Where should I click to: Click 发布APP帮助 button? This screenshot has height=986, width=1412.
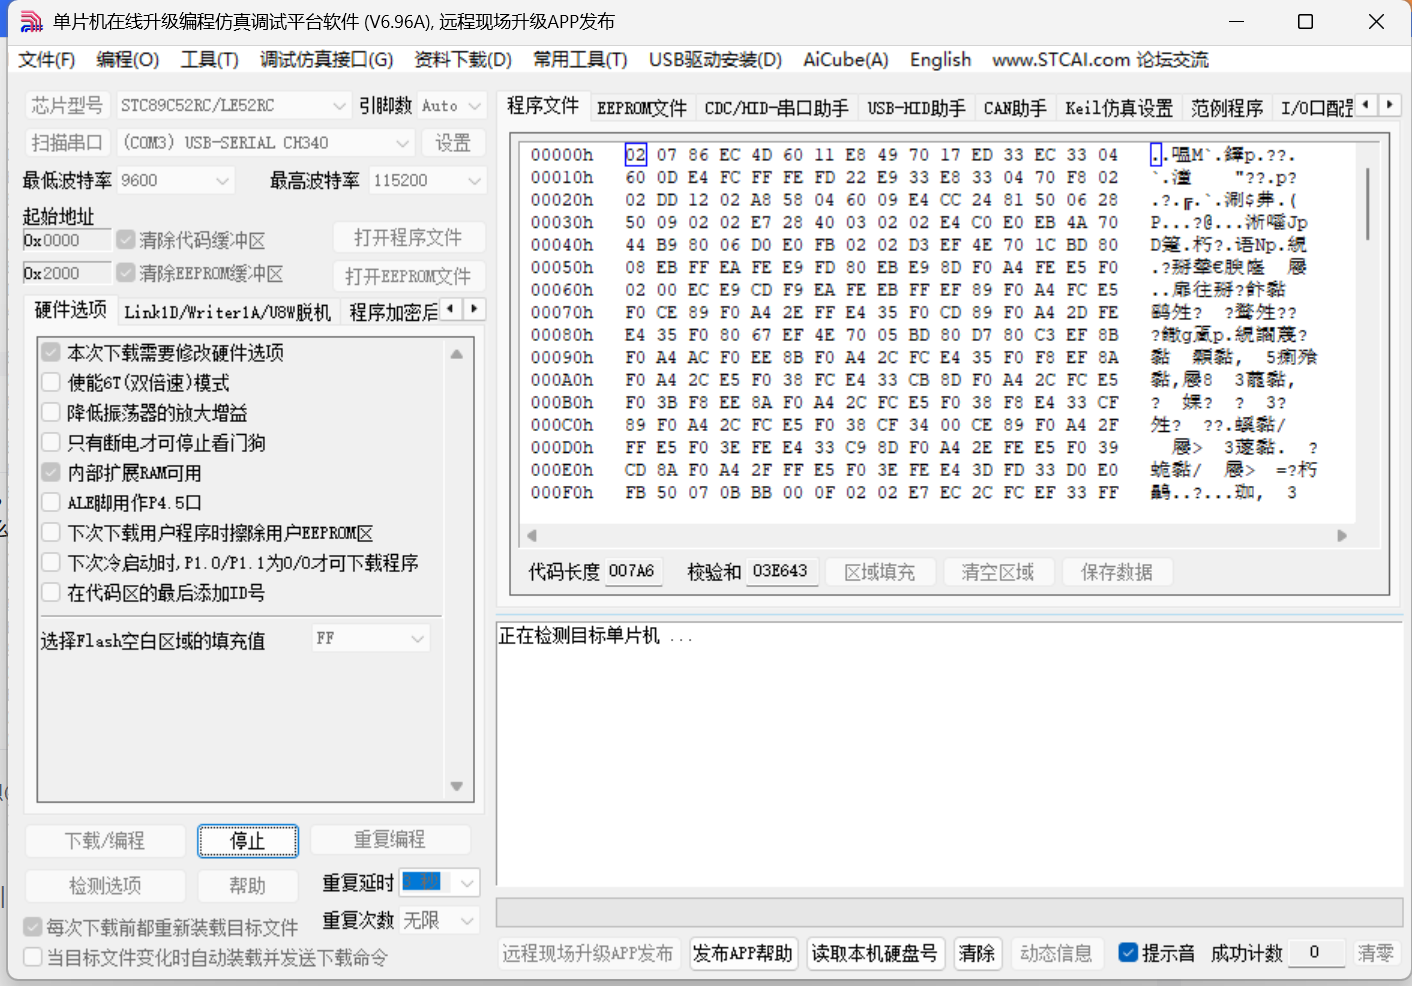coord(742,953)
